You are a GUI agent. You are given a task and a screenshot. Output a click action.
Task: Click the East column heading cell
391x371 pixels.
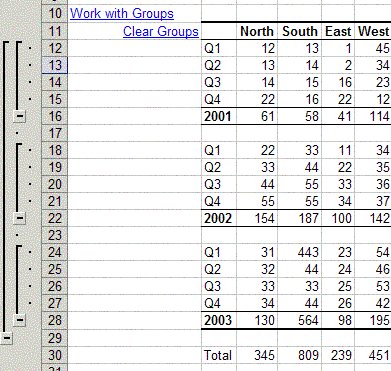pos(338,31)
